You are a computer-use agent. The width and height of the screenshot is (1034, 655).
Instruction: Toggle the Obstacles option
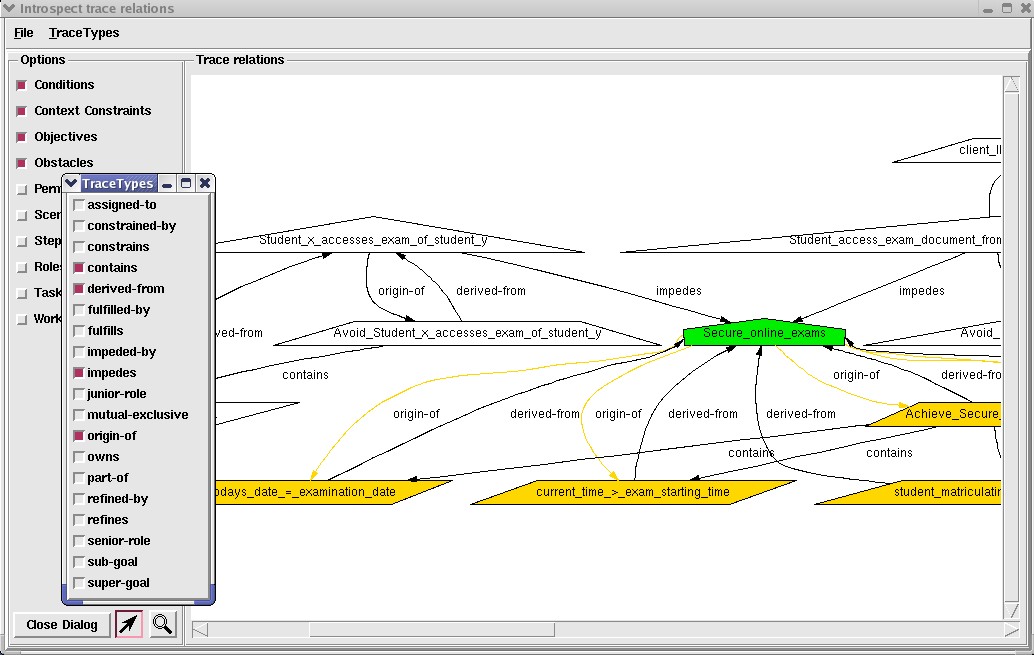point(22,163)
